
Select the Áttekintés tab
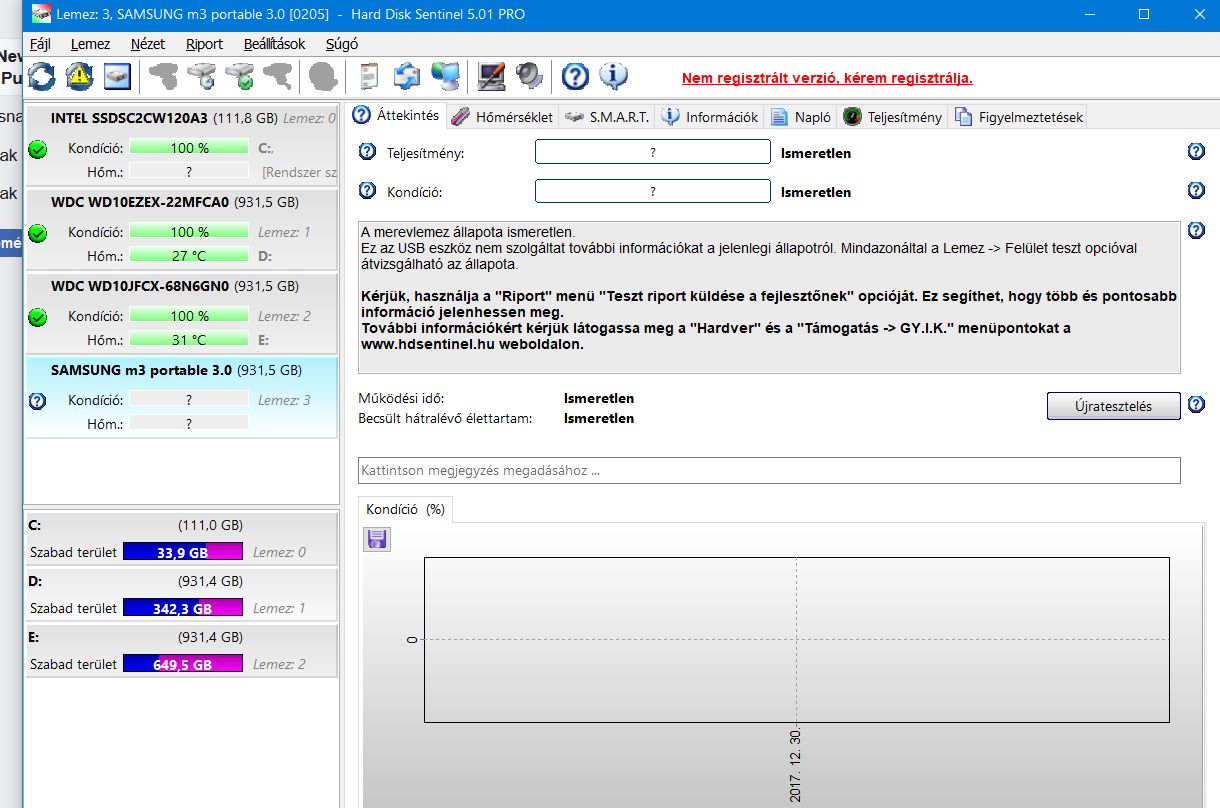[396, 115]
